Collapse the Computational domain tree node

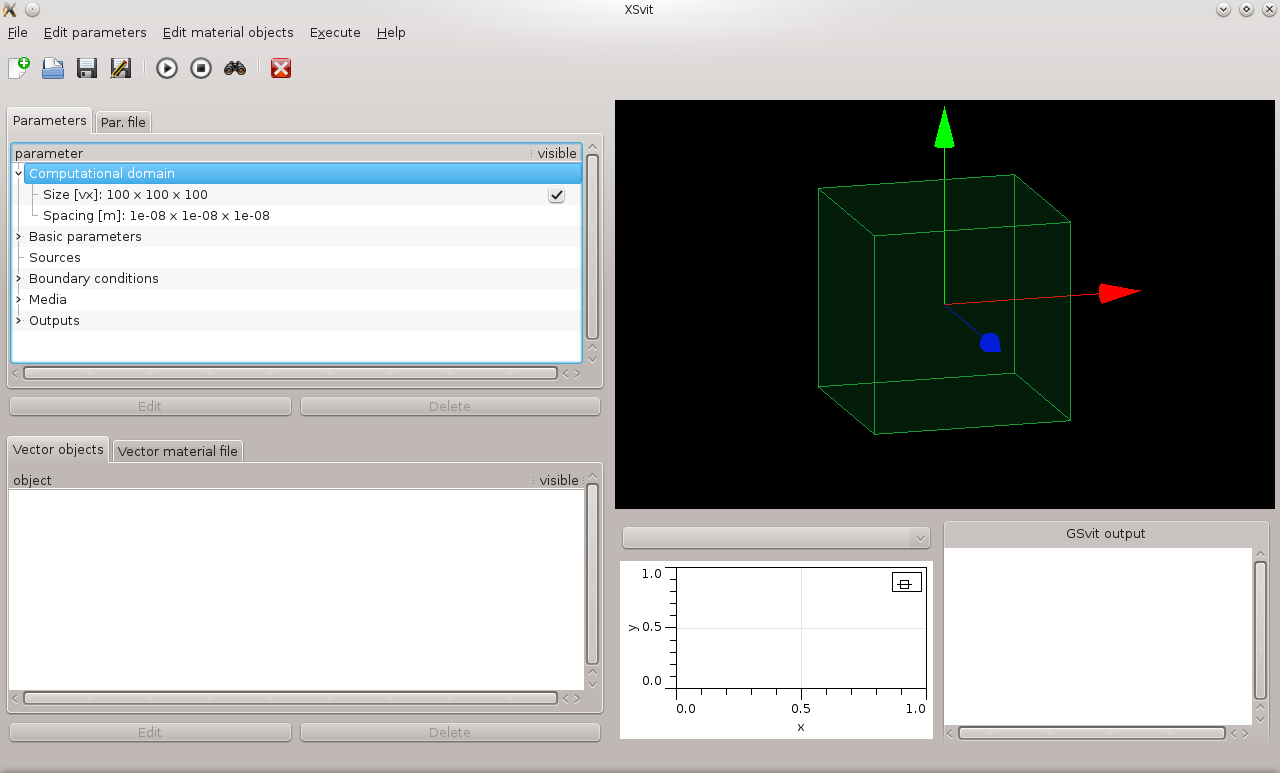18,174
